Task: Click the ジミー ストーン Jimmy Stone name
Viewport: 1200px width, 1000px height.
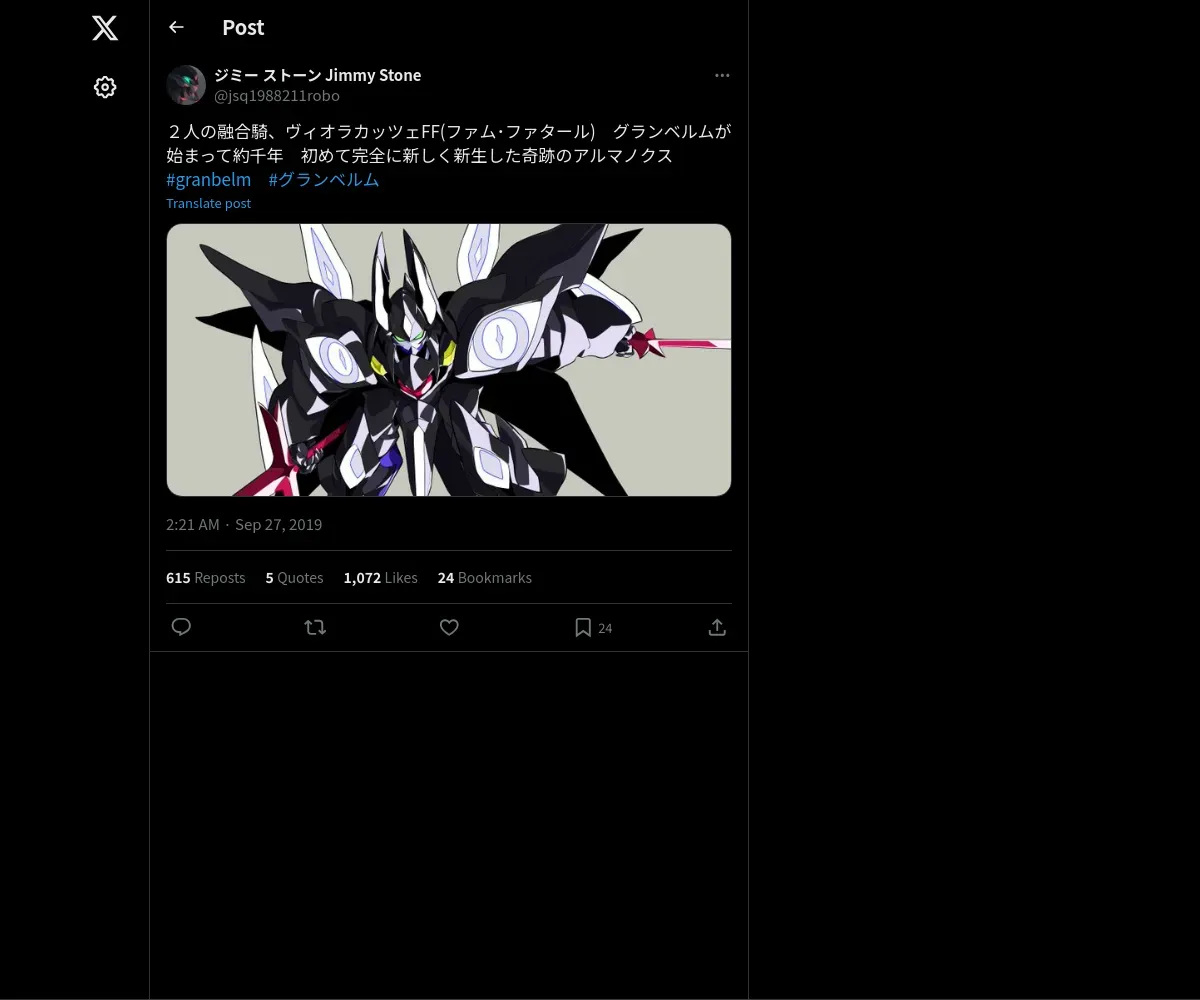Action: pos(317,75)
